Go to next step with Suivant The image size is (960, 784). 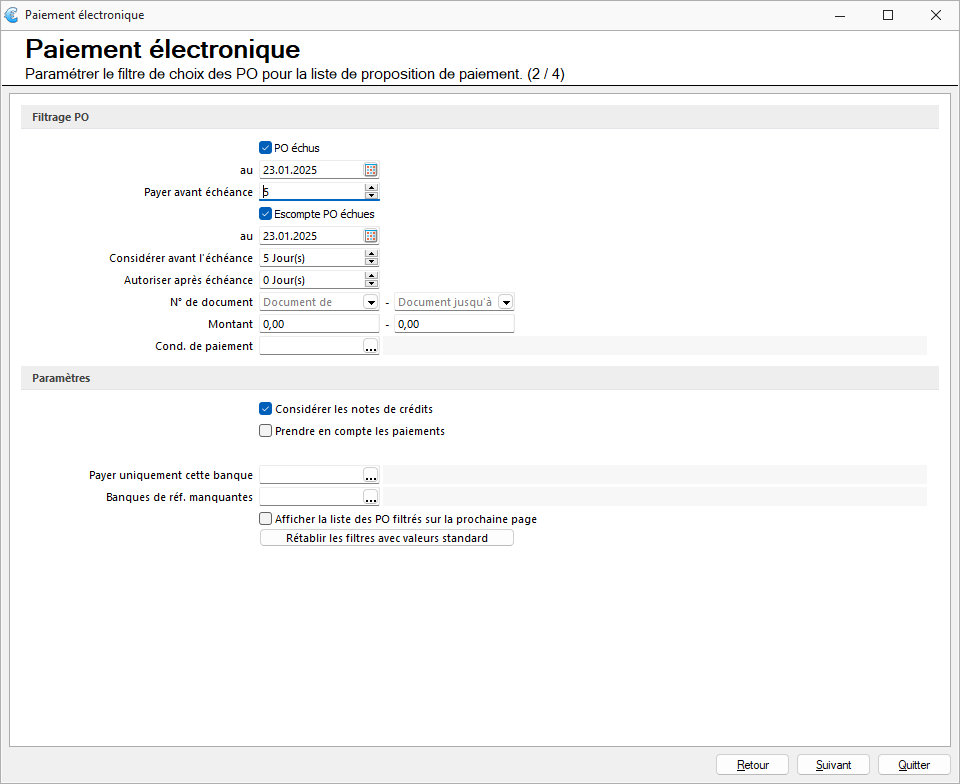(833, 765)
